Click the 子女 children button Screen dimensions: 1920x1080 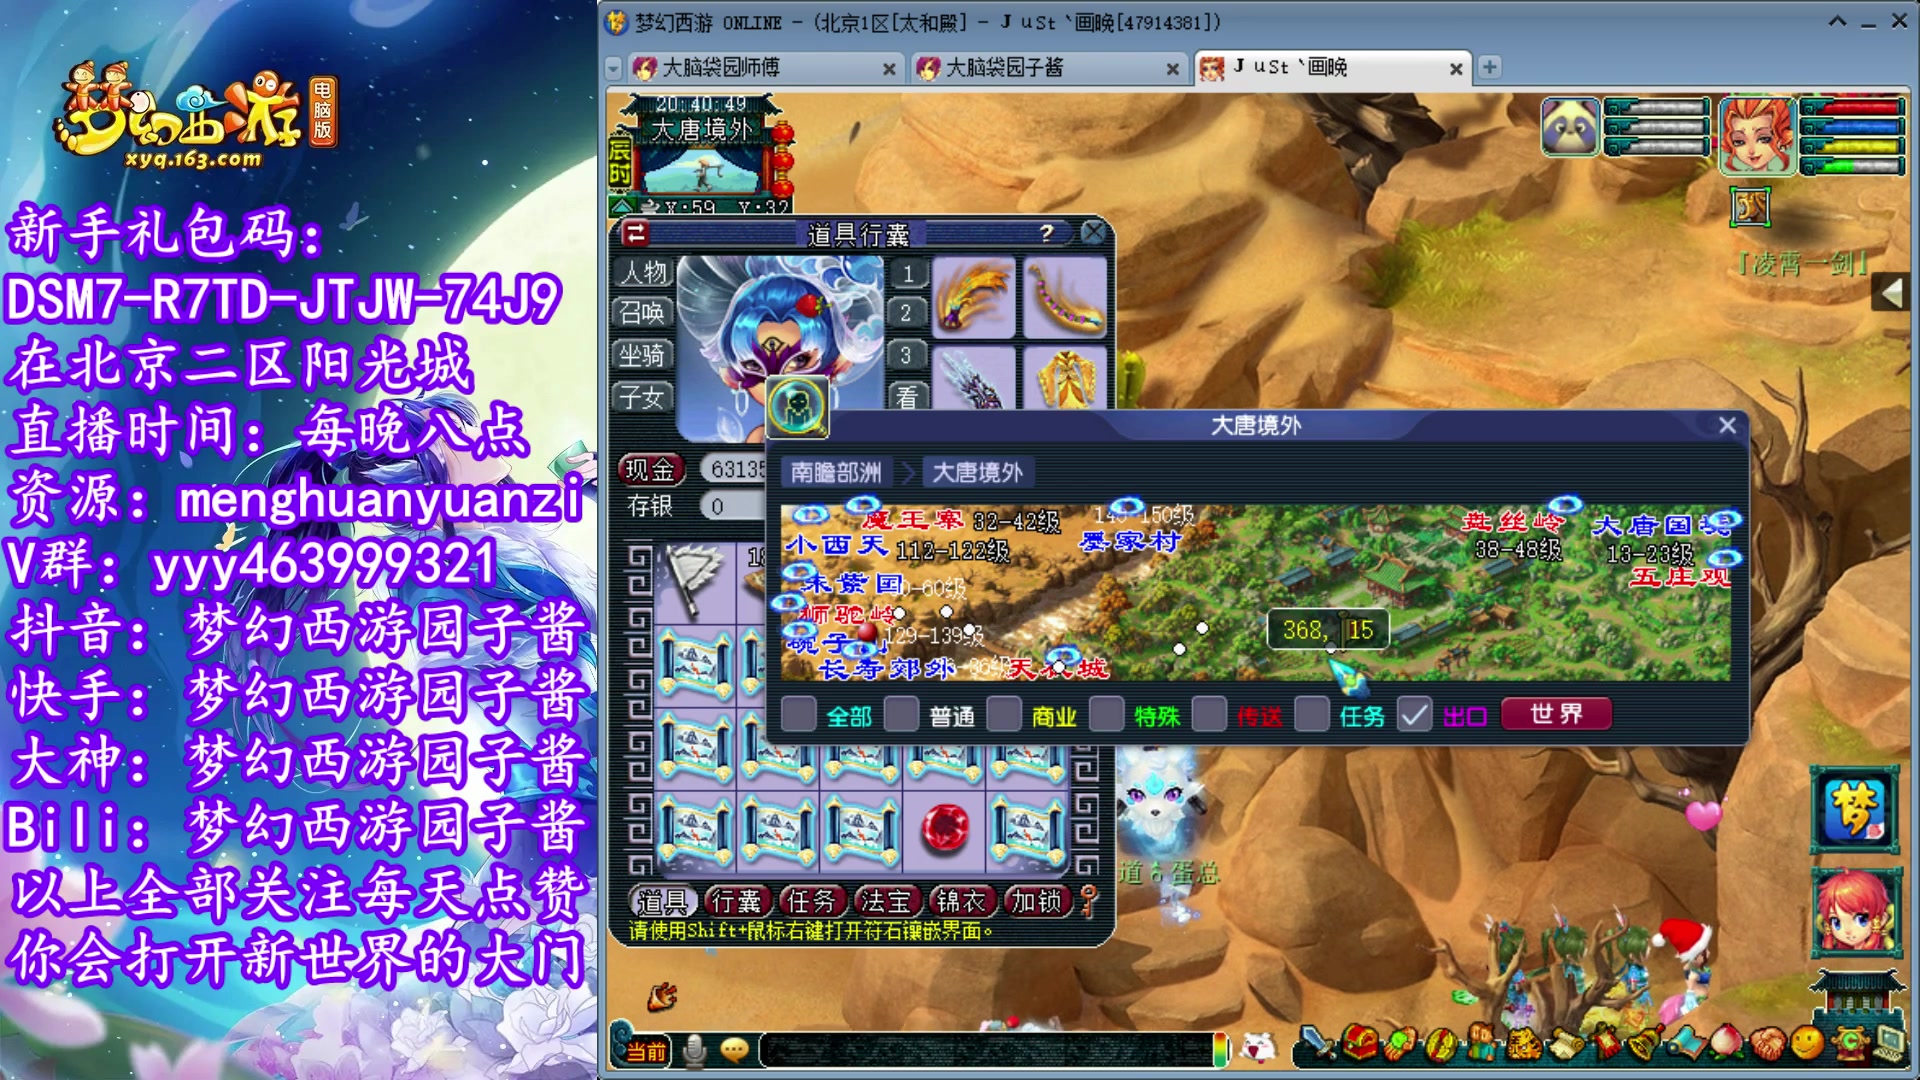click(643, 397)
